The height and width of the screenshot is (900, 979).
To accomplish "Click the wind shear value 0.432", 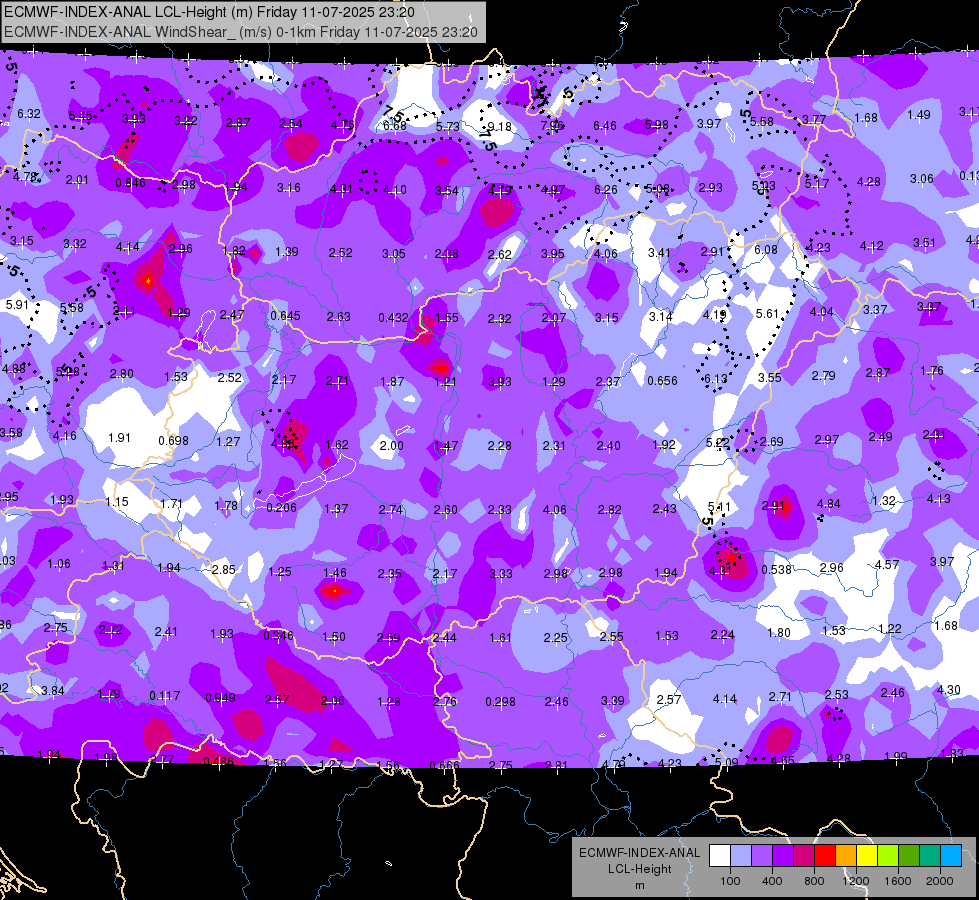I will [x=393, y=318].
